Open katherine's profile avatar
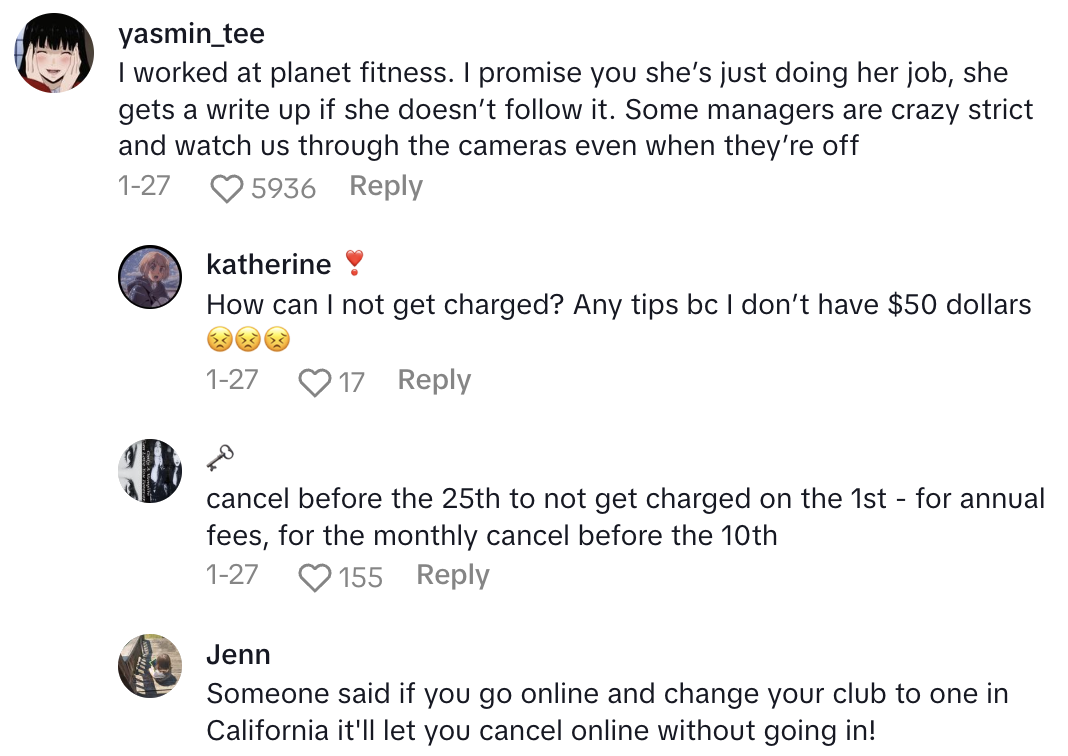Viewport: 1068px width, 756px height. pyautogui.click(x=150, y=276)
